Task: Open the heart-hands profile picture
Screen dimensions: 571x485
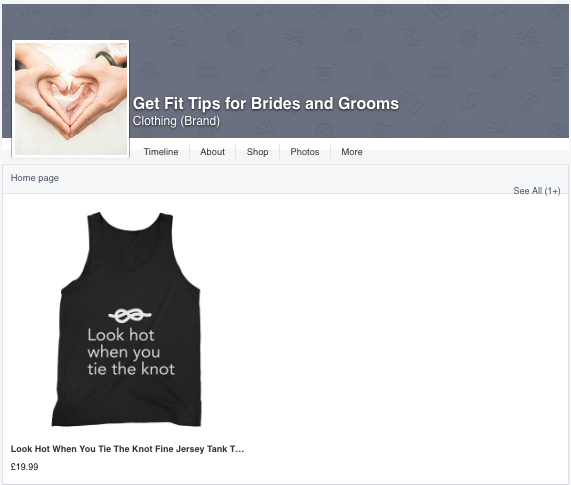Action: click(71, 99)
